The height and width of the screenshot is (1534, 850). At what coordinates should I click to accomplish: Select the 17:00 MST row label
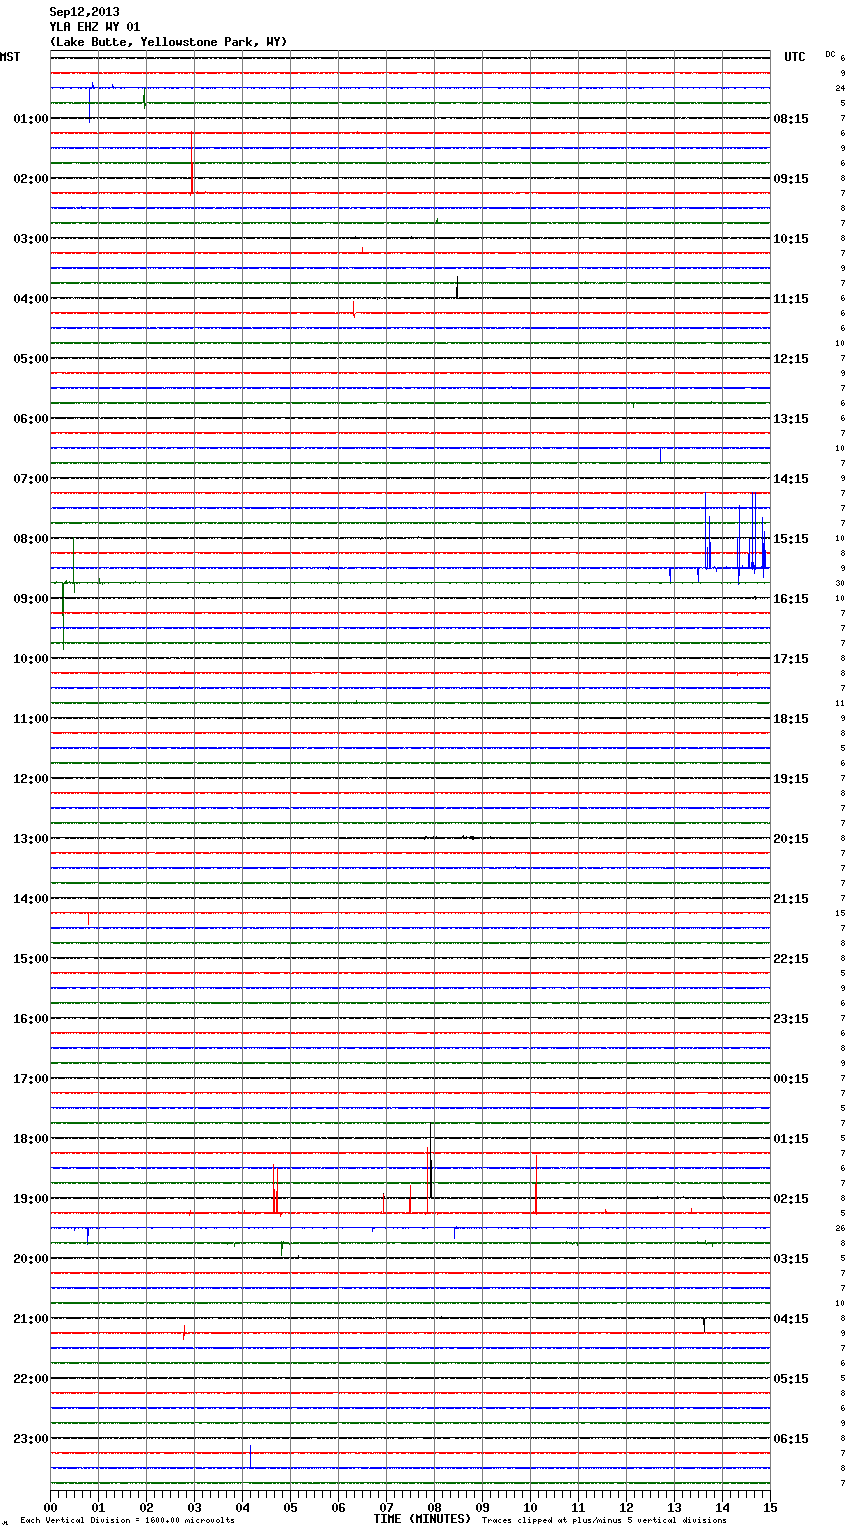coord(31,1079)
